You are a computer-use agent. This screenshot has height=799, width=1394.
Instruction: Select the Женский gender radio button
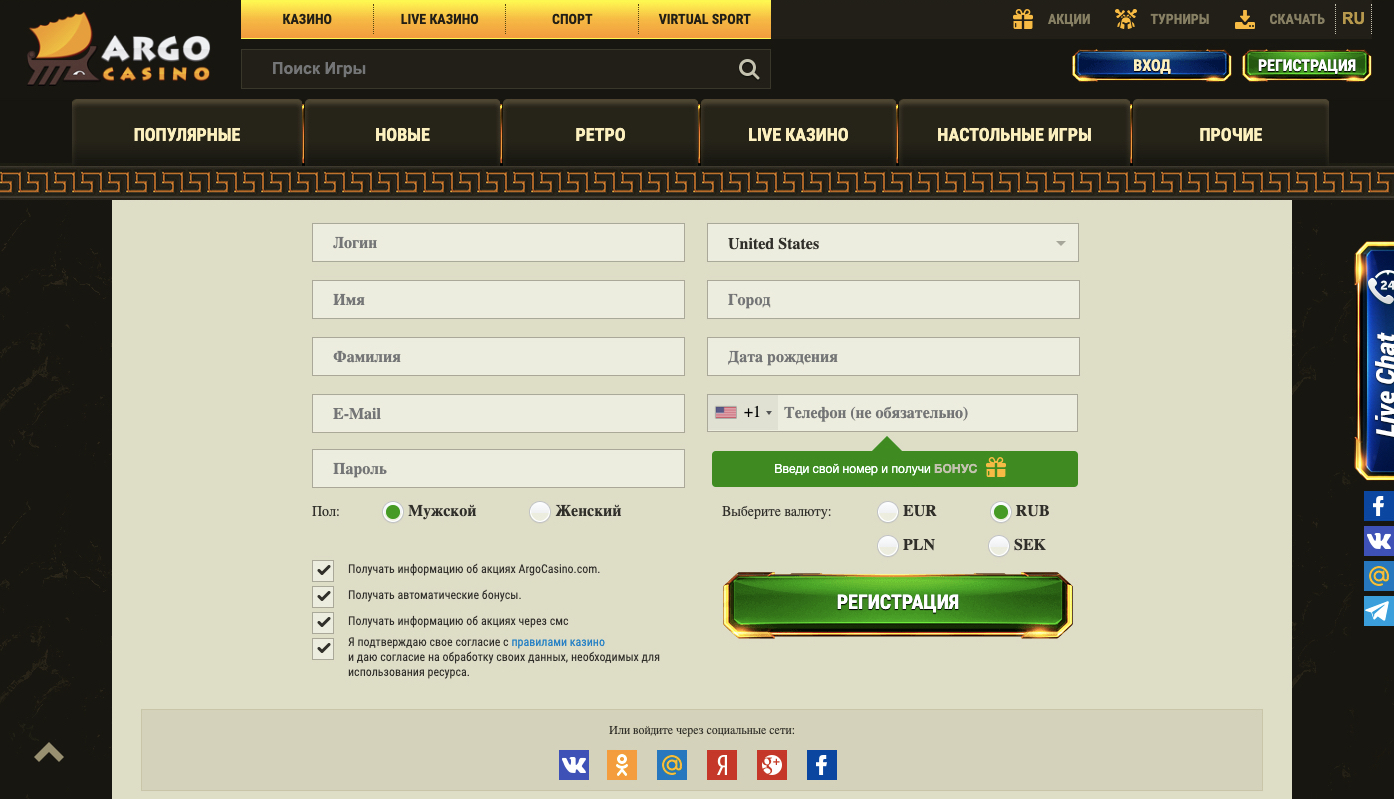[x=540, y=512]
